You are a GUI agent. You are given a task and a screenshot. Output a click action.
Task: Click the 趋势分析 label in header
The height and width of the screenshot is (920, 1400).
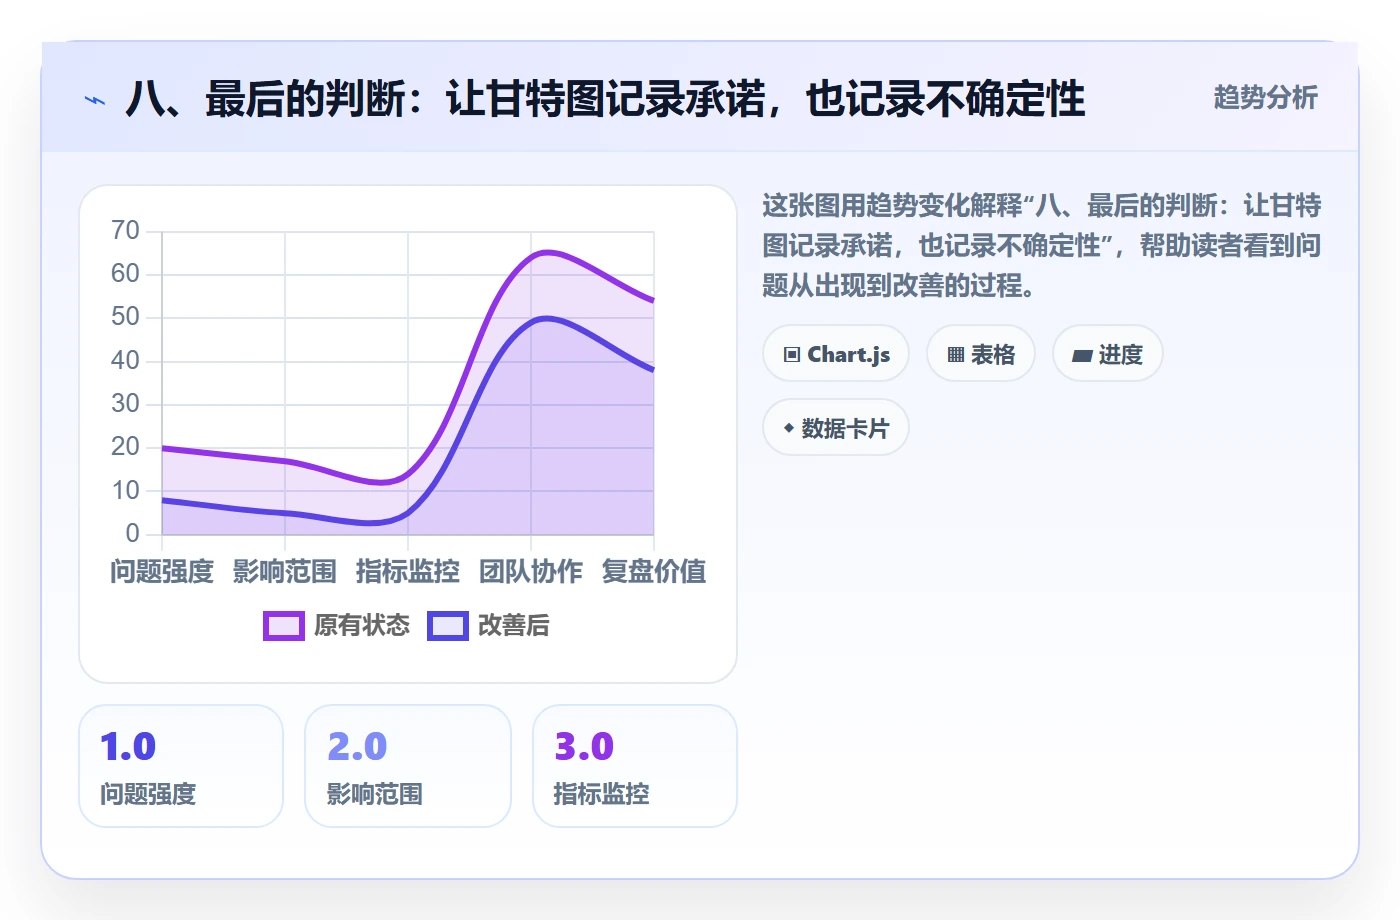point(1266,98)
